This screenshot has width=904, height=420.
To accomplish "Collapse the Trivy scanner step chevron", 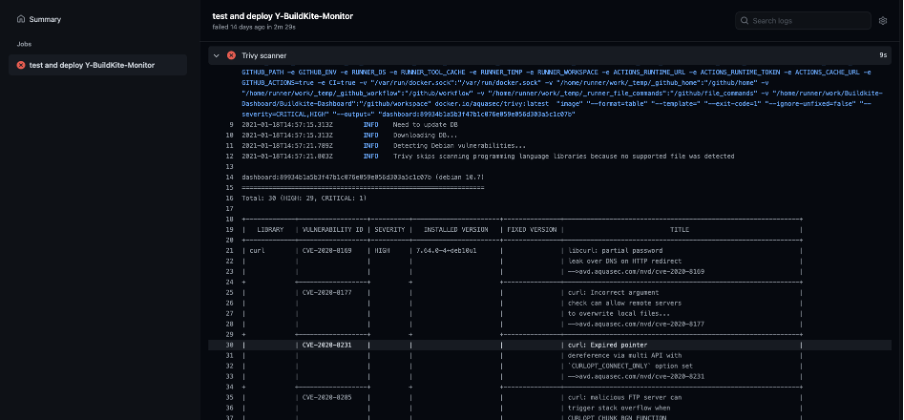I will pos(216,55).
